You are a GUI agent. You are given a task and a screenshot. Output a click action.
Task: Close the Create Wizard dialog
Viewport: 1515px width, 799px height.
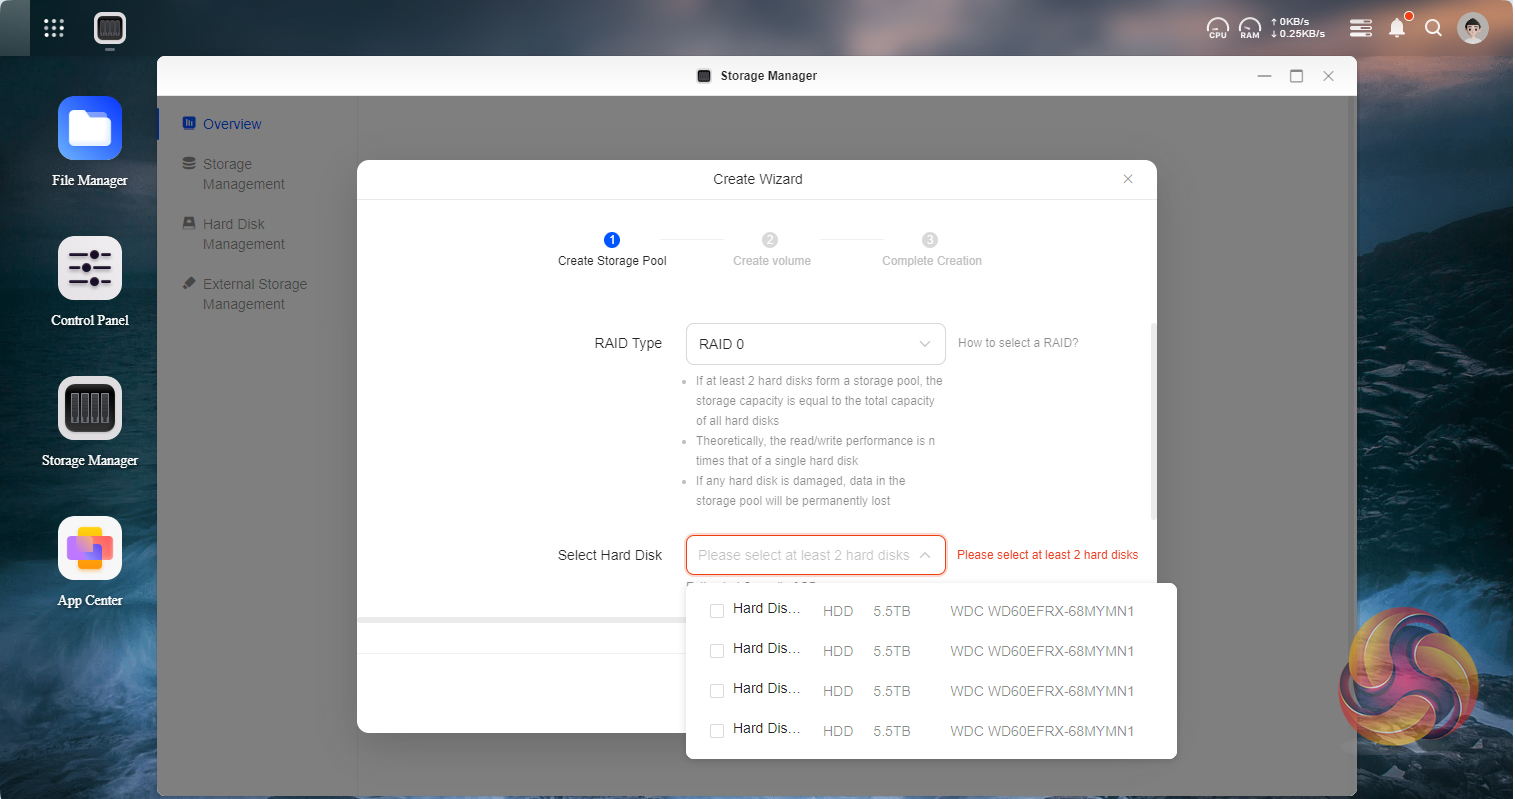[x=1128, y=179]
